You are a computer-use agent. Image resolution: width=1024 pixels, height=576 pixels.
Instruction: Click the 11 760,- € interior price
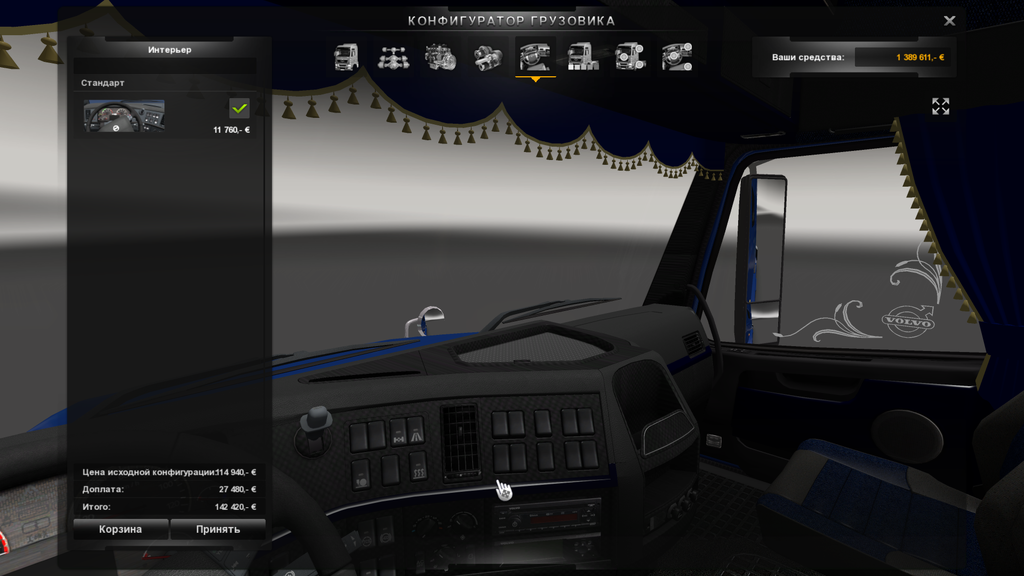tap(231, 130)
